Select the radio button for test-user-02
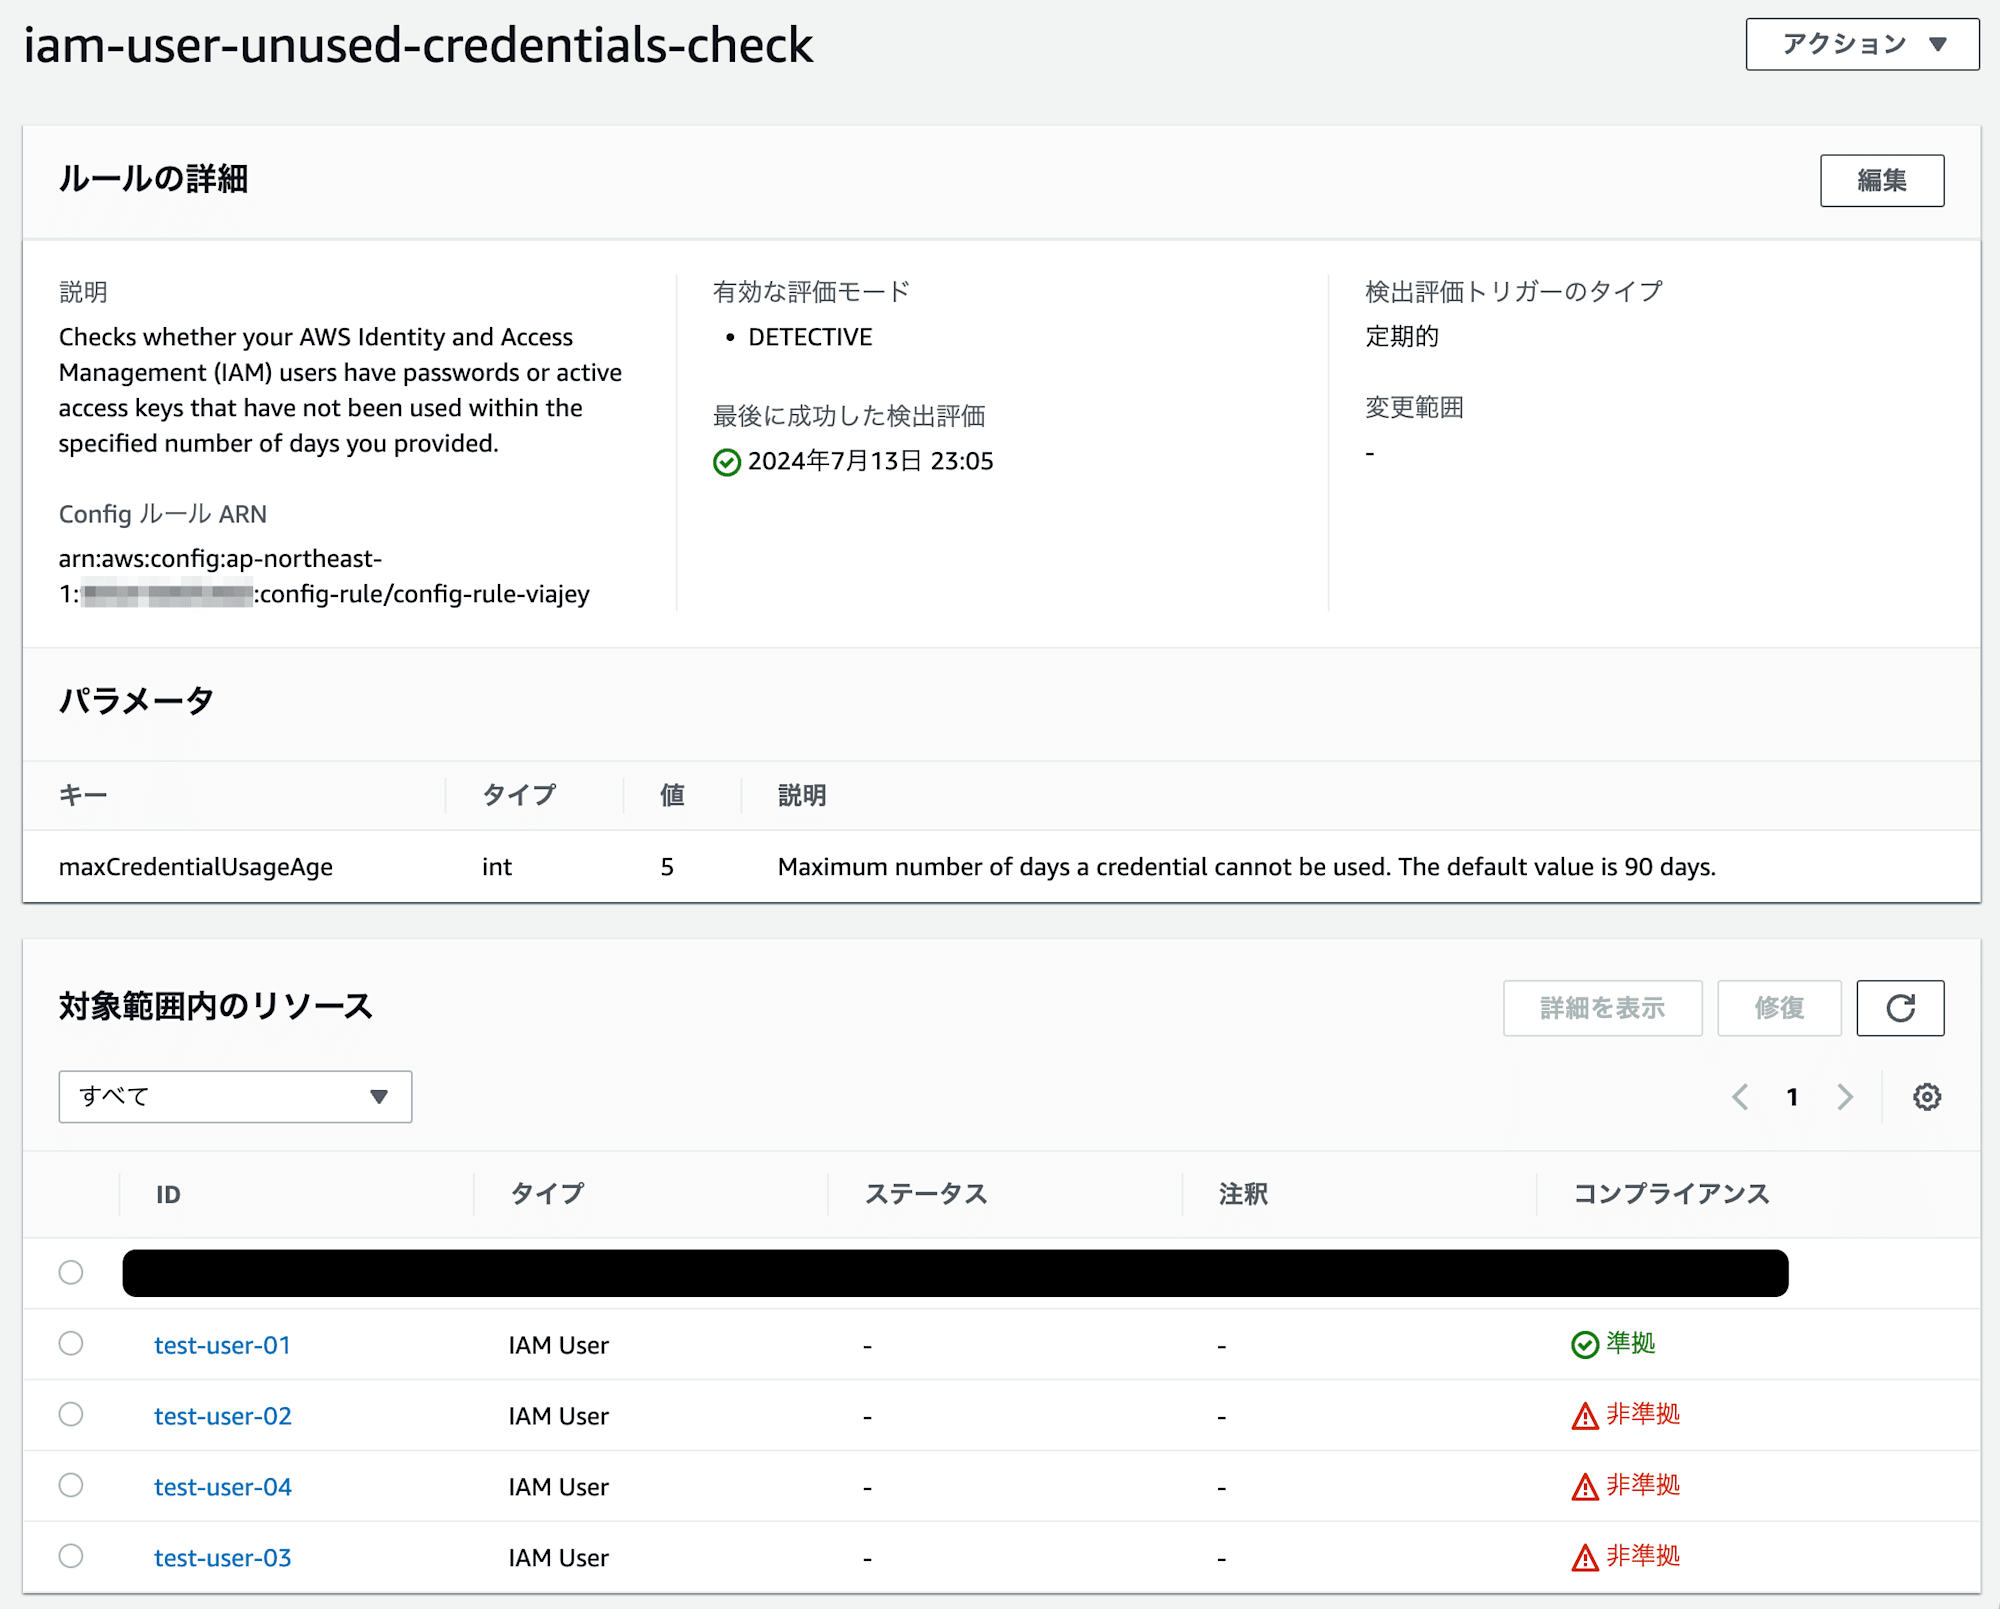Viewport: 2000px width, 1609px height. (x=71, y=1414)
